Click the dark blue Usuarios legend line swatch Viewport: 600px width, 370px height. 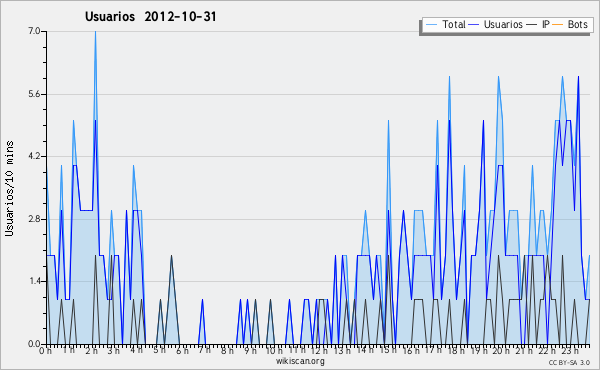pyautogui.click(x=474, y=25)
